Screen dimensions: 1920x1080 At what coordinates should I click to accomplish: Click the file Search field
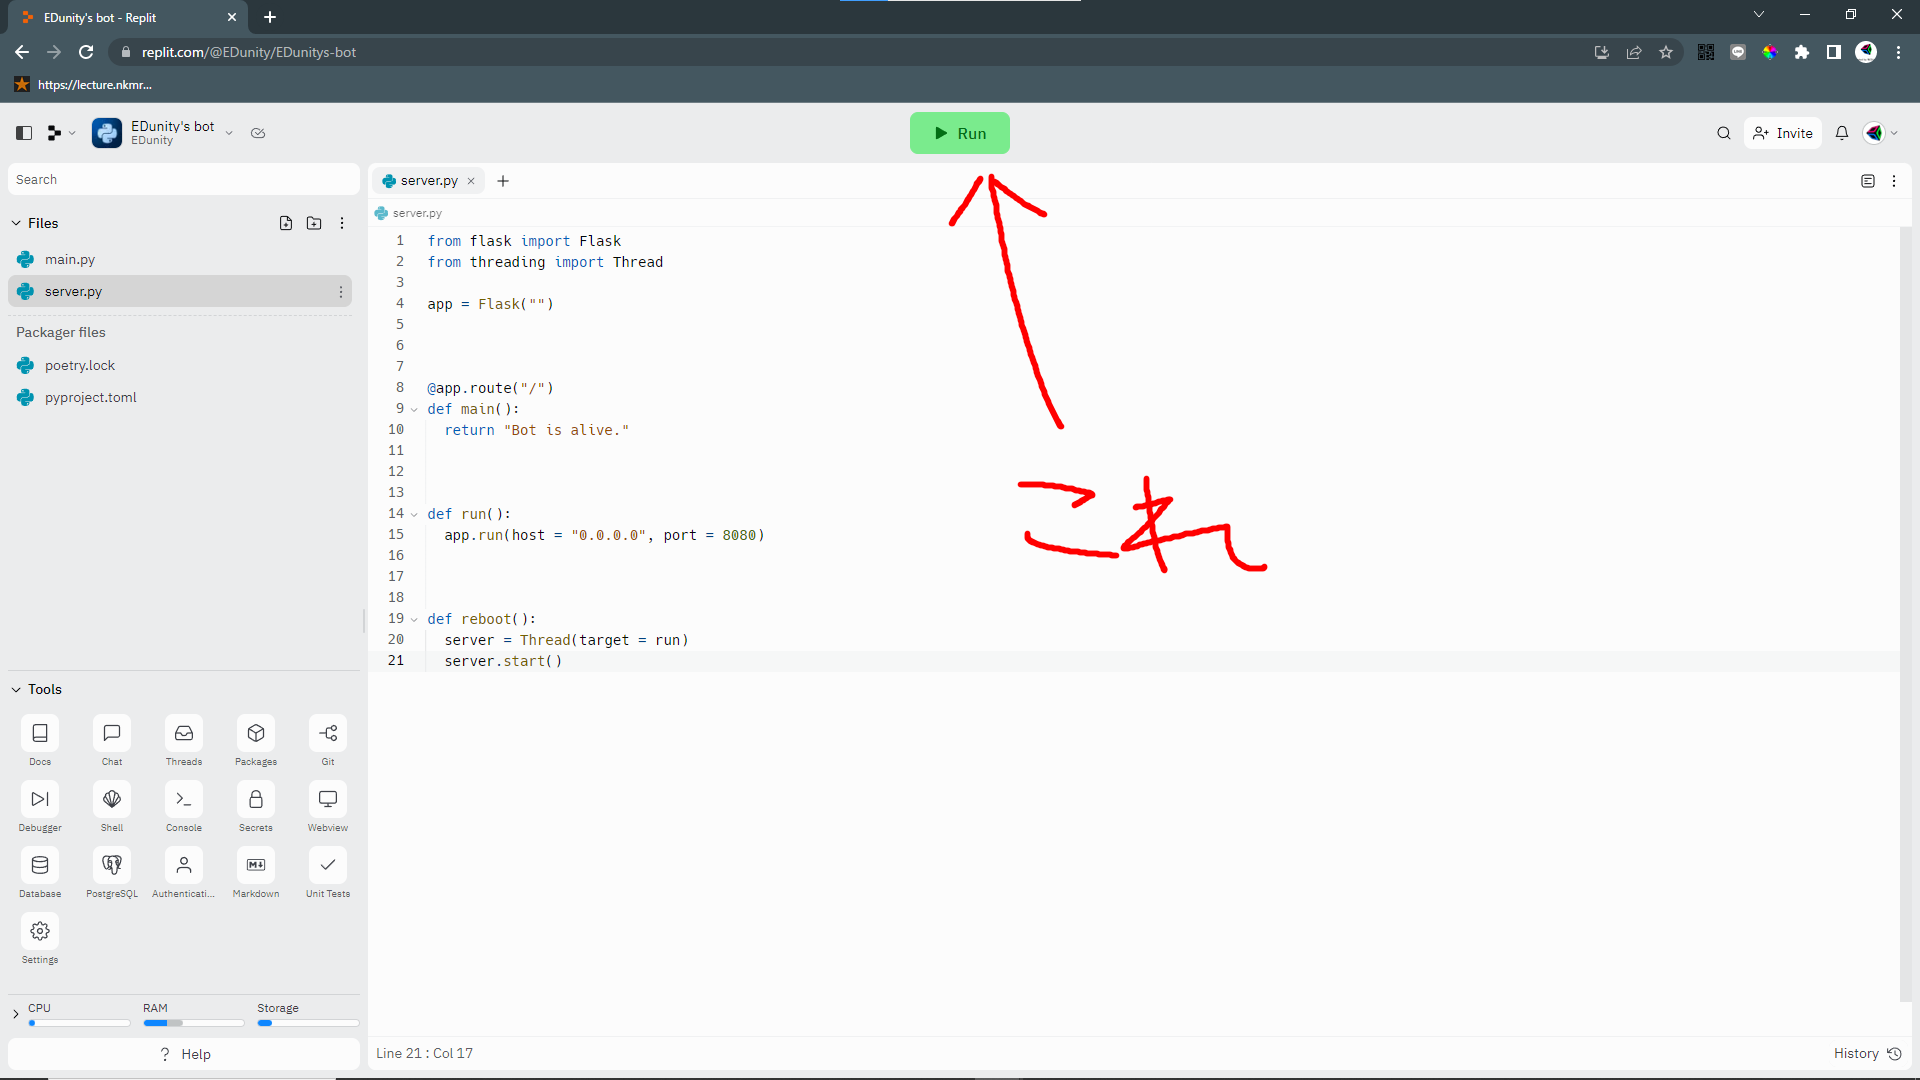pyautogui.click(x=184, y=180)
